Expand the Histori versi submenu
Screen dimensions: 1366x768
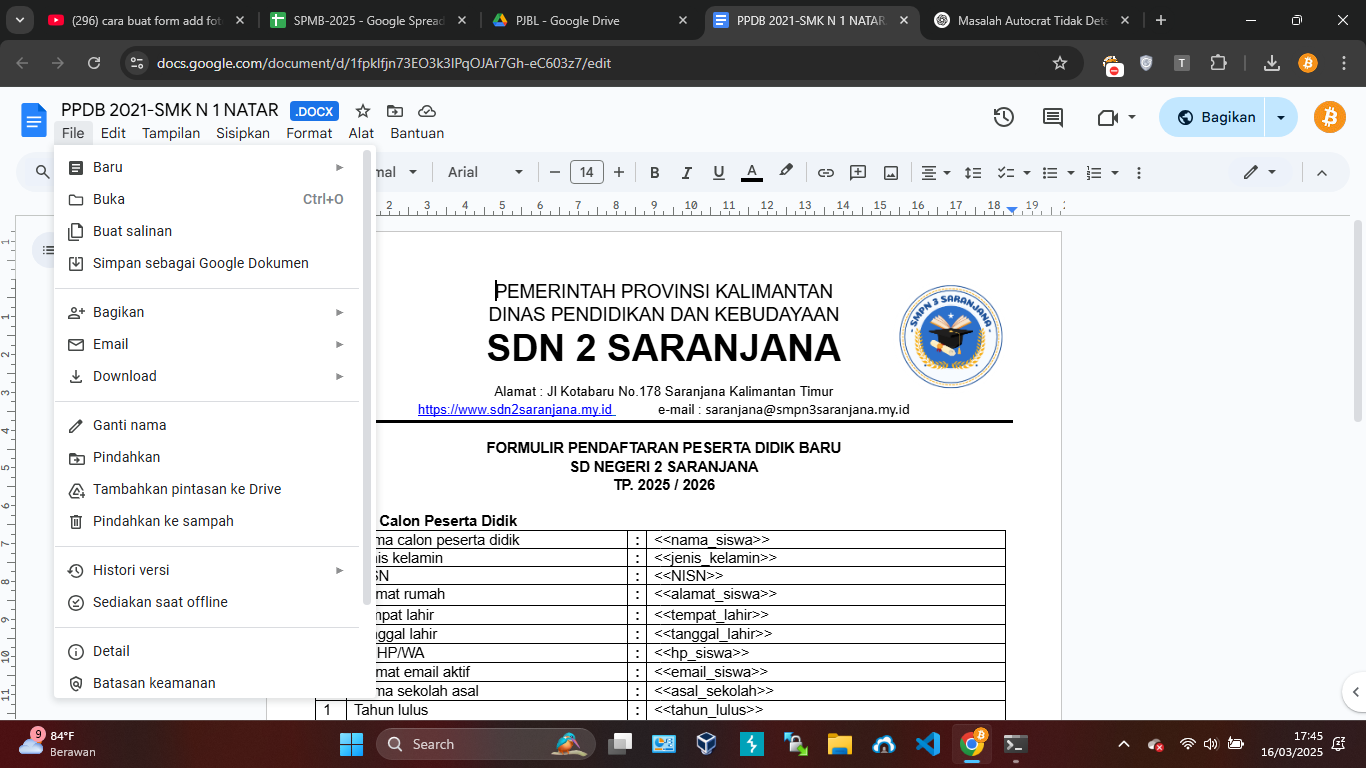(207, 570)
